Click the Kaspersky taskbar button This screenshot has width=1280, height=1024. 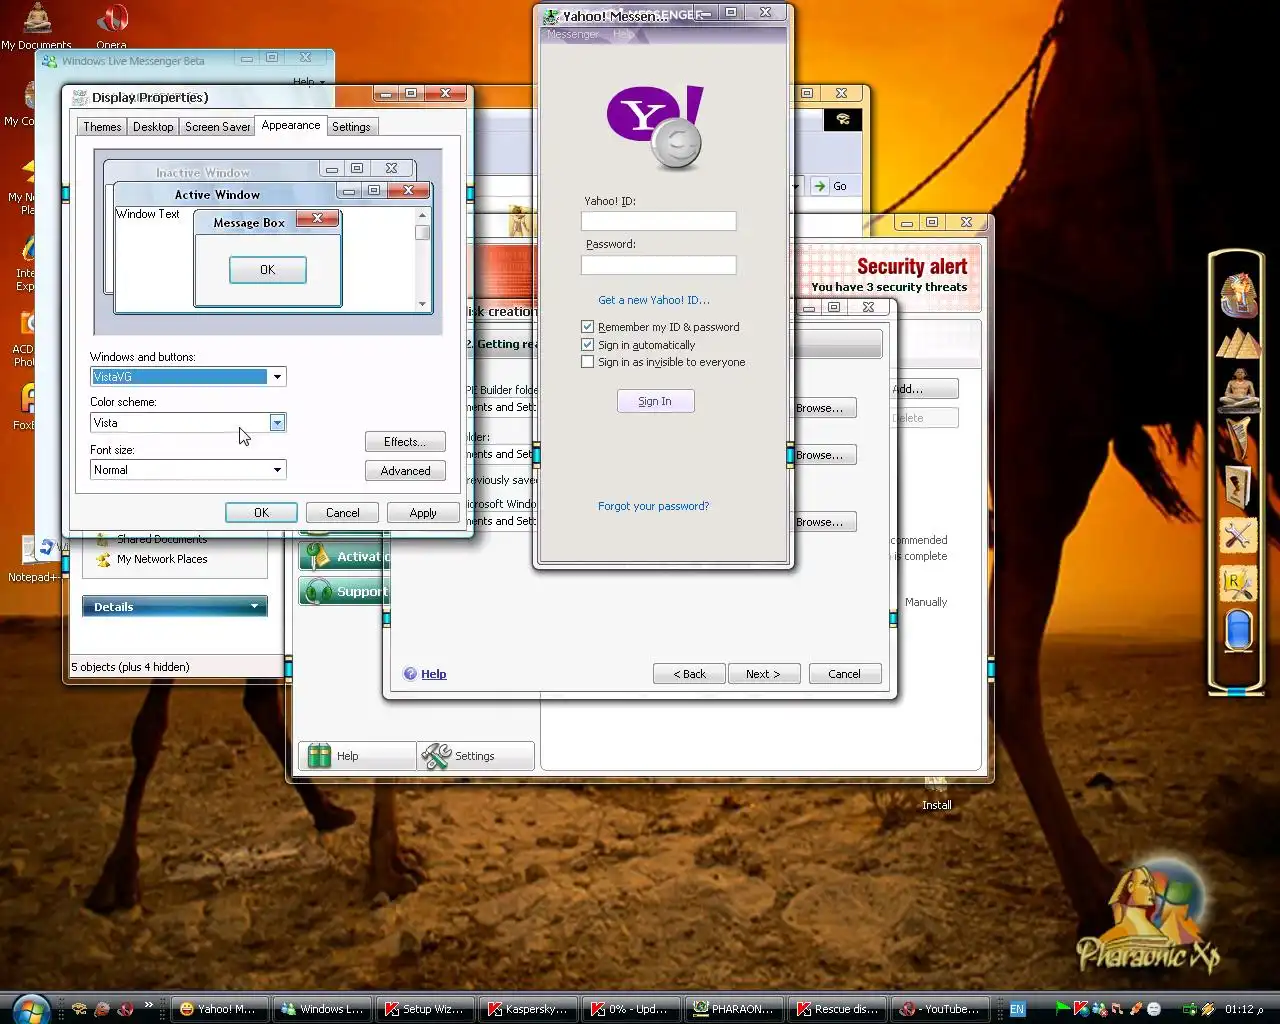527,1009
